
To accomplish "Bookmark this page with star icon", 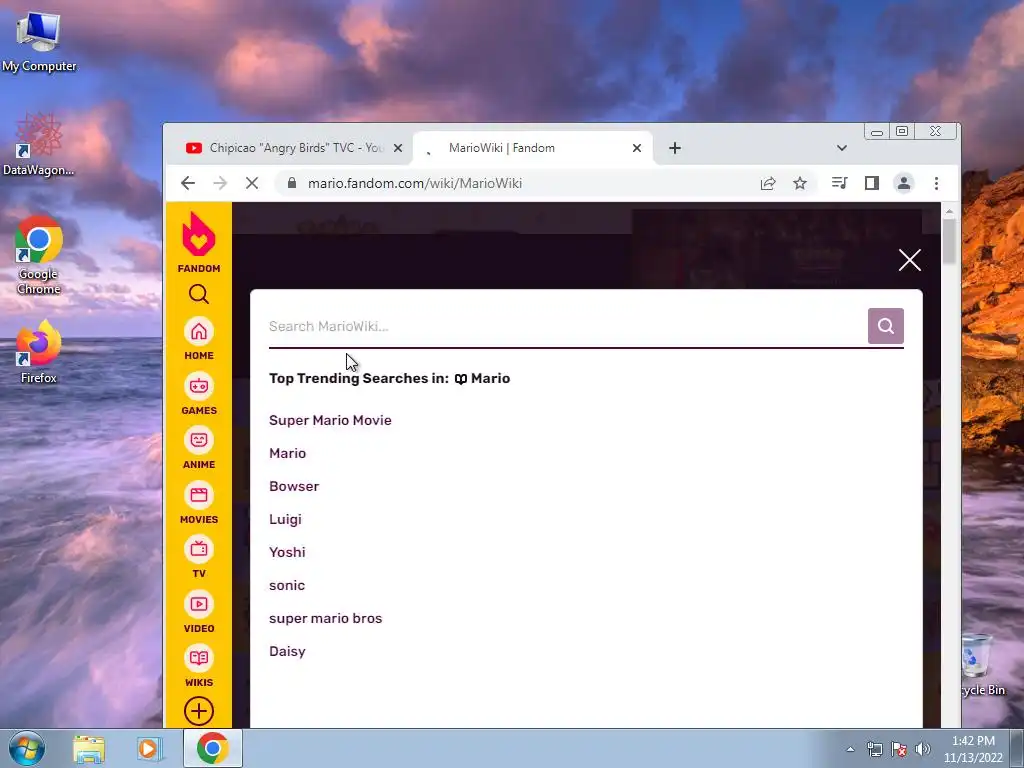I will click(x=800, y=184).
